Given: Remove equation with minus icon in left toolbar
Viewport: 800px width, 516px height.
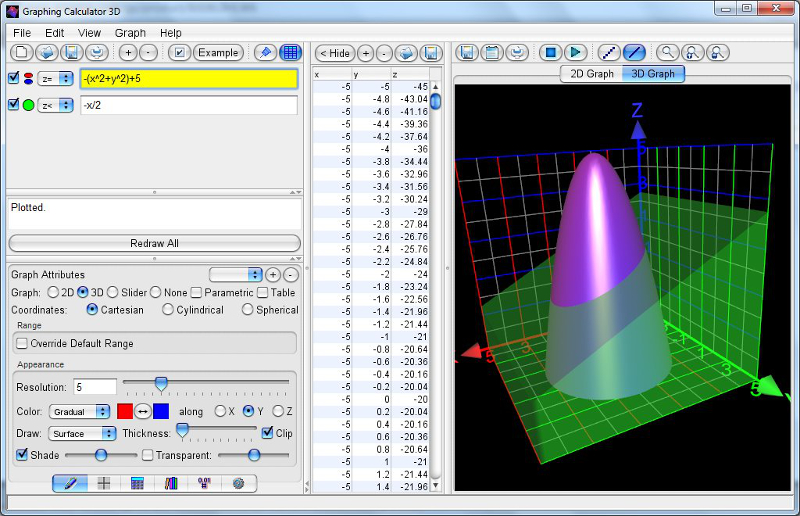Looking at the screenshot, I should [x=148, y=53].
